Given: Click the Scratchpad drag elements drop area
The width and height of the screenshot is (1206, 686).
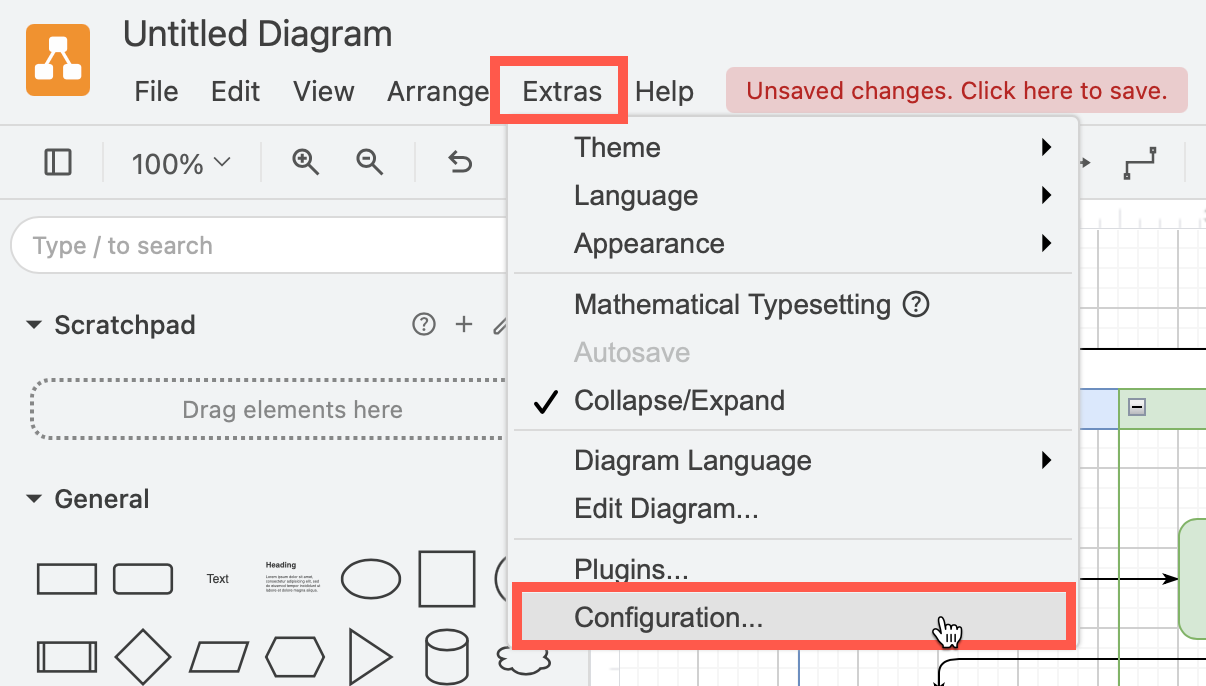Looking at the screenshot, I should [x=268, y=409].
